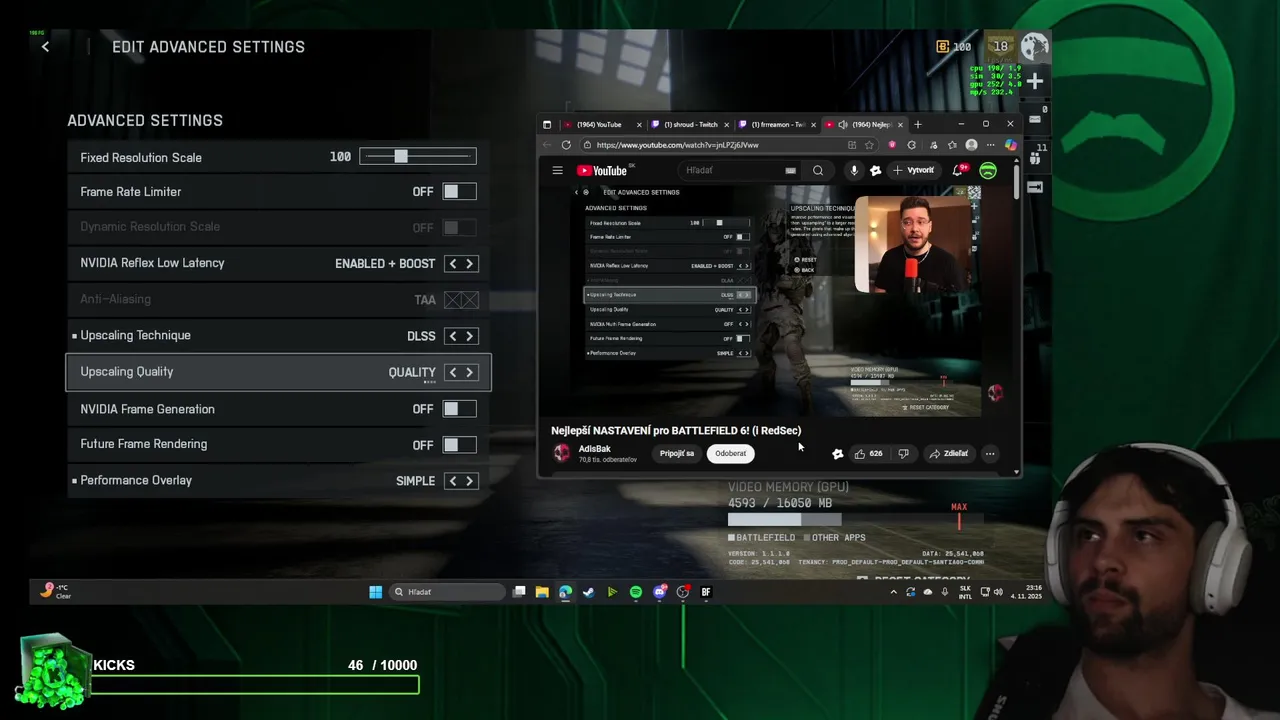Open the new browser tab with plus
The height and width of the screenshot is (720, 1280).
tap(918, 125)
